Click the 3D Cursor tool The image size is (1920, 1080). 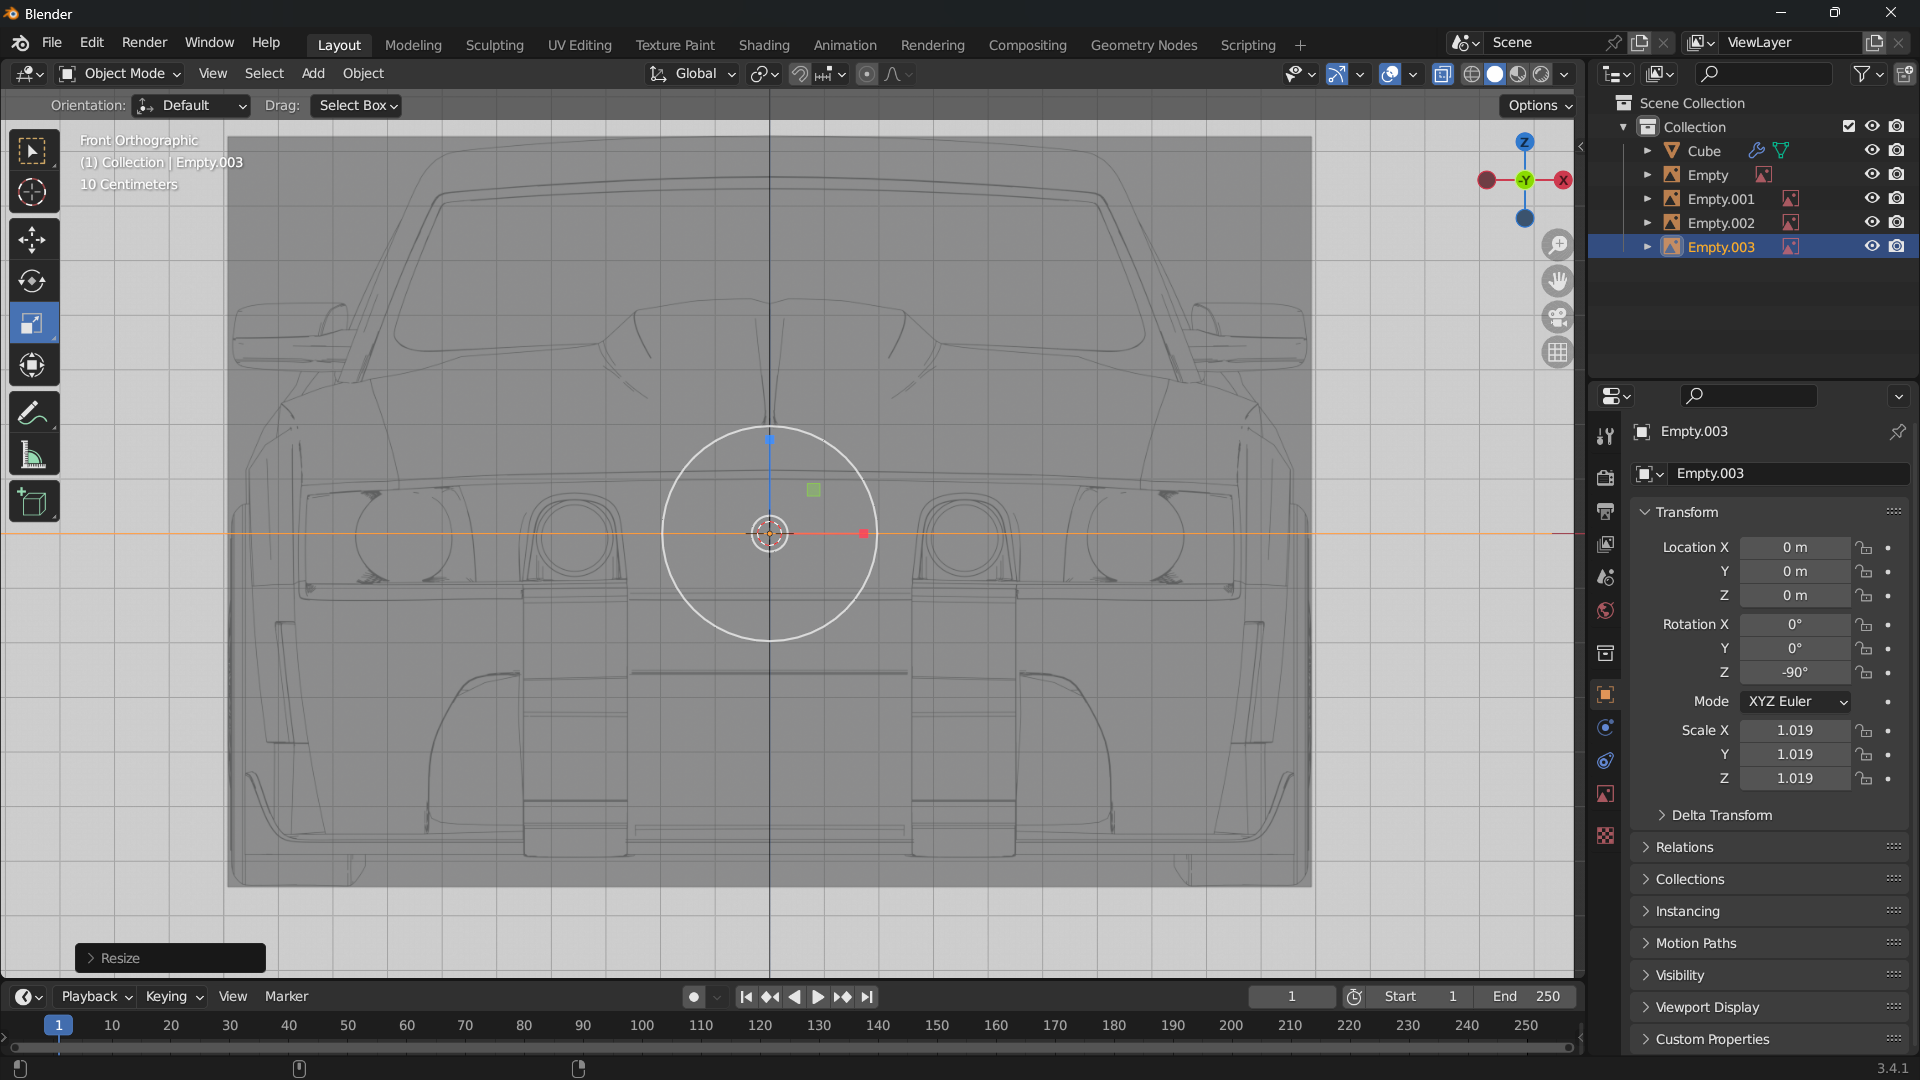pos(32,192)
